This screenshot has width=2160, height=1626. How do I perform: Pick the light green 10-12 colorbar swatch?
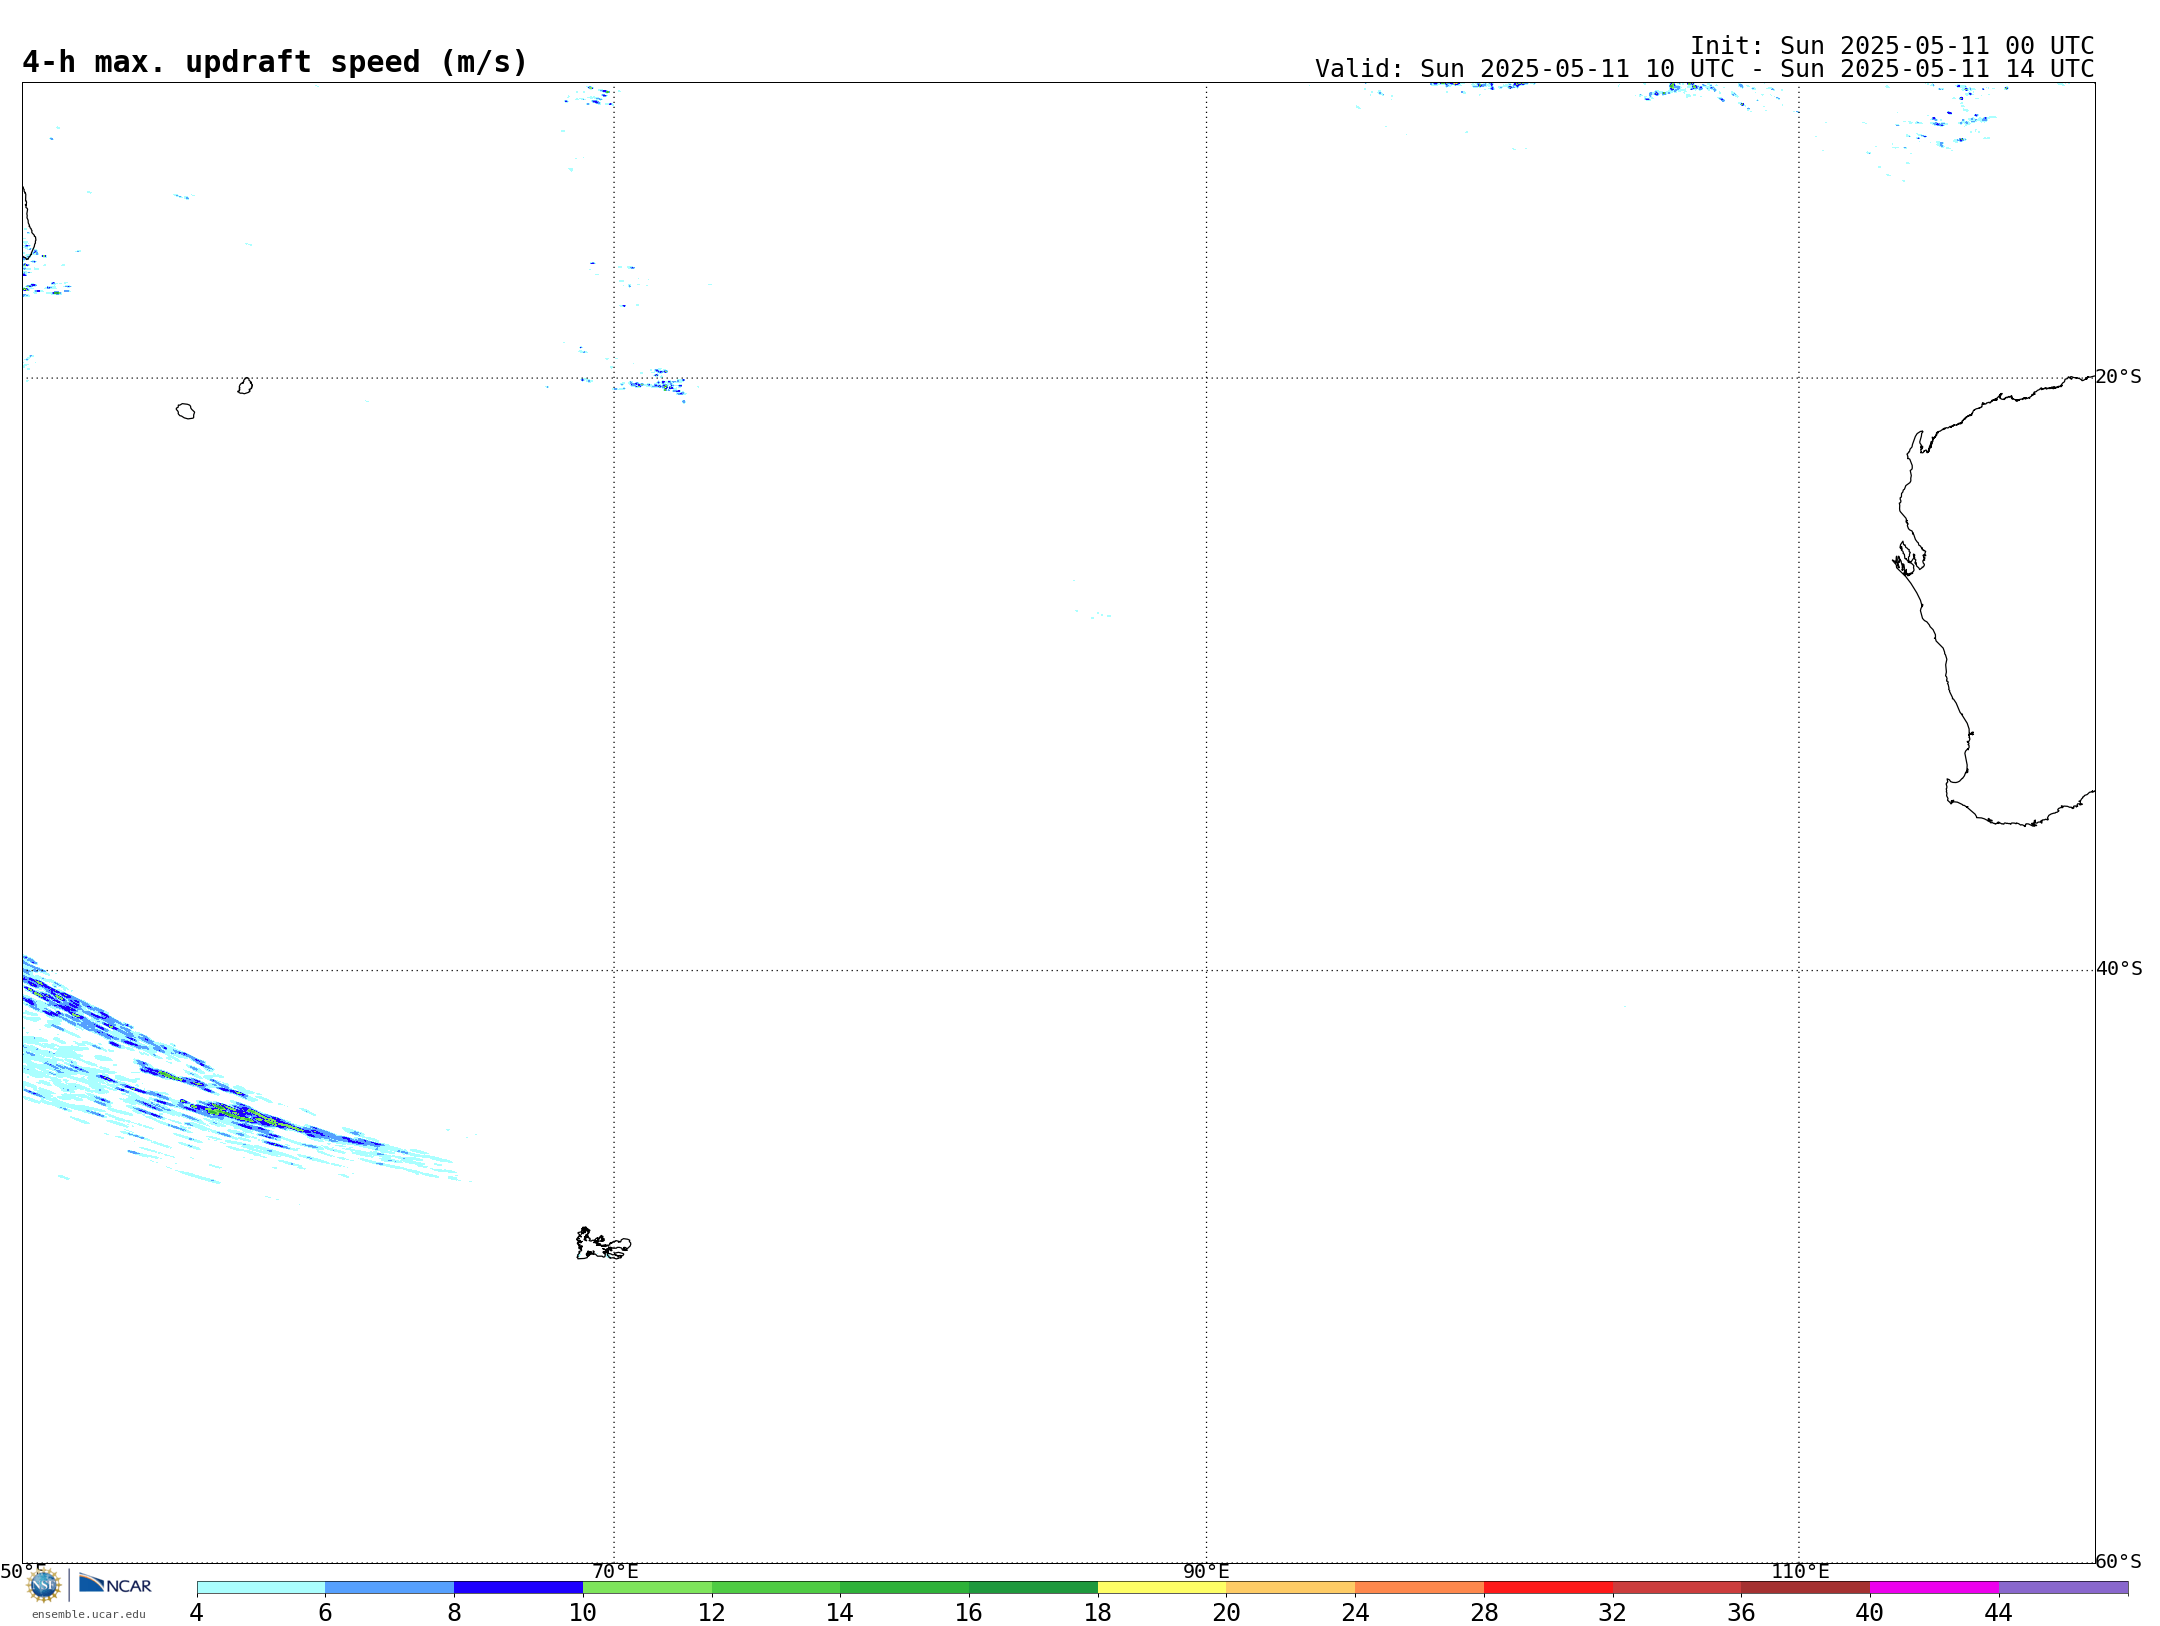click(x=647, y=1588)
